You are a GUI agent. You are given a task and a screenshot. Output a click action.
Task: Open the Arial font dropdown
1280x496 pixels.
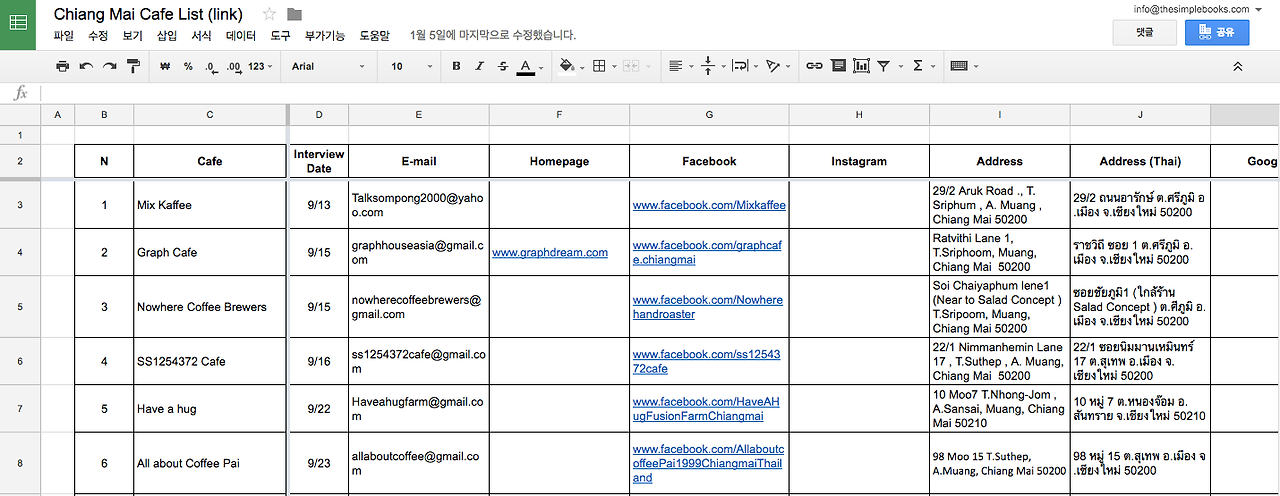pos(328,66)
